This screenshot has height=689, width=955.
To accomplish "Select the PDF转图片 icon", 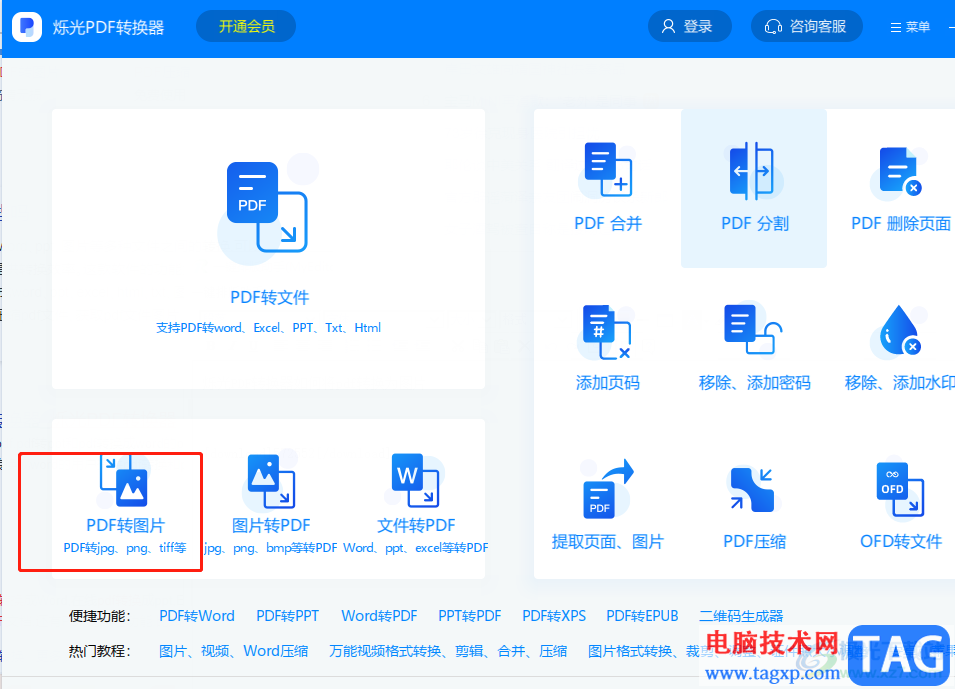I will (124, 481).
